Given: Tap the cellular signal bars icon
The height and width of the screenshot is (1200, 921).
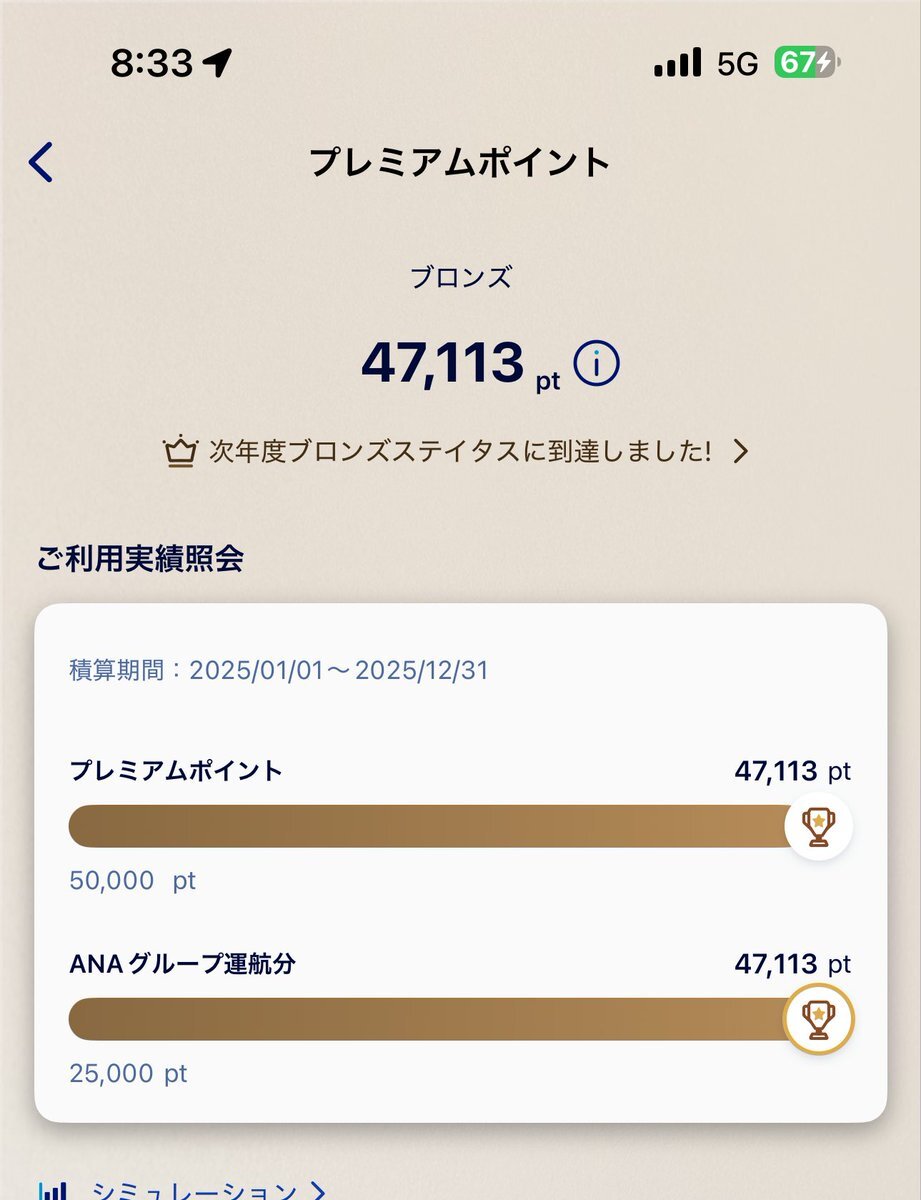Looking at the screenshot, I should 678,64.
